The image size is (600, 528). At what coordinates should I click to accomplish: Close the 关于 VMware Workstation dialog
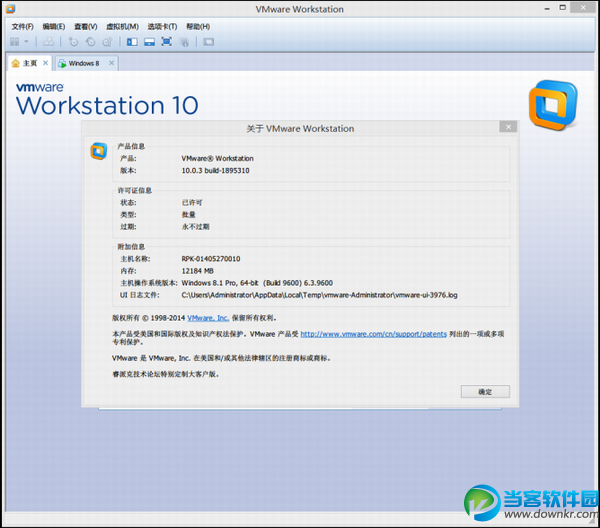click(x=508, y=127)
